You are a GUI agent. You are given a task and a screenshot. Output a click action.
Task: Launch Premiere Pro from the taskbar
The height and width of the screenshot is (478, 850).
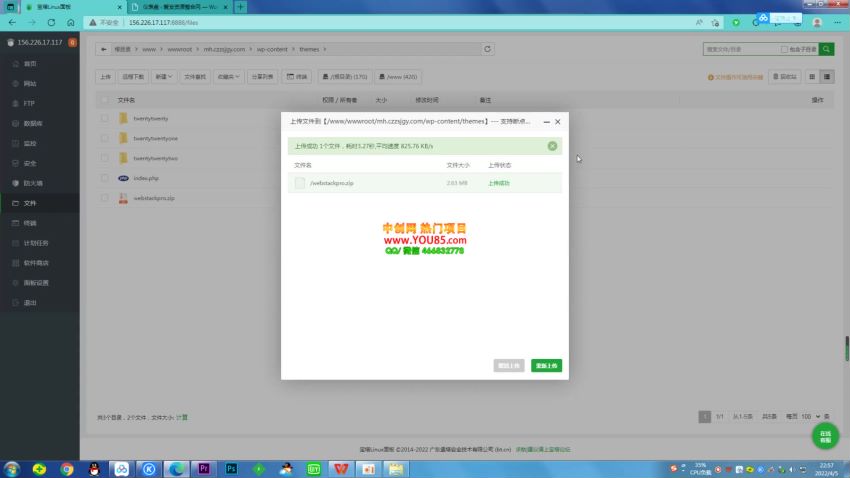pos(204,468)
